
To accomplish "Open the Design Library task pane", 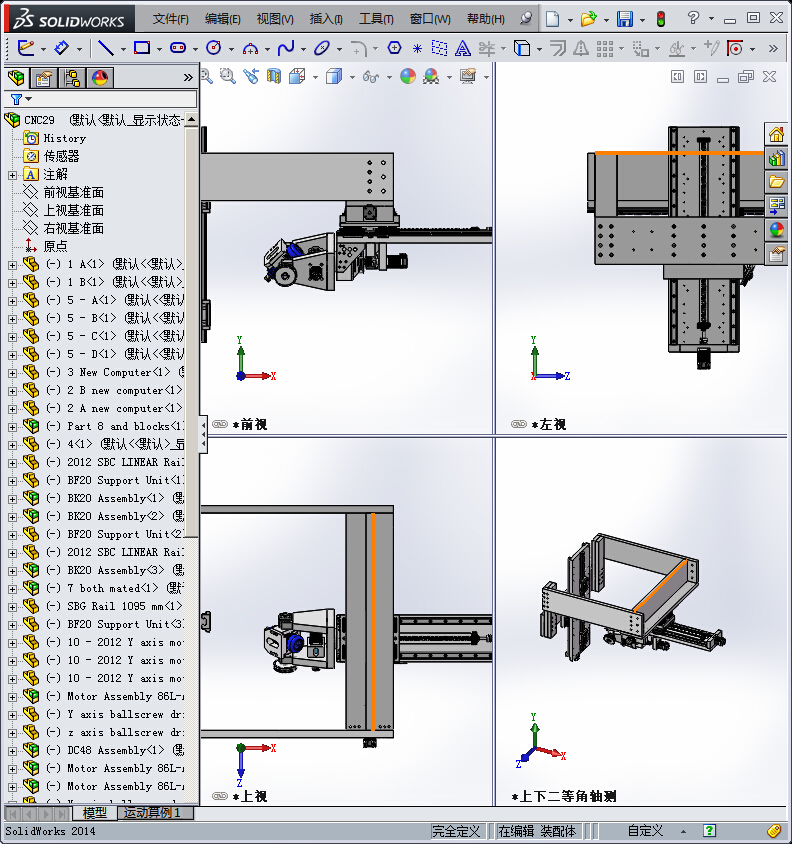I will coord(776,158).
